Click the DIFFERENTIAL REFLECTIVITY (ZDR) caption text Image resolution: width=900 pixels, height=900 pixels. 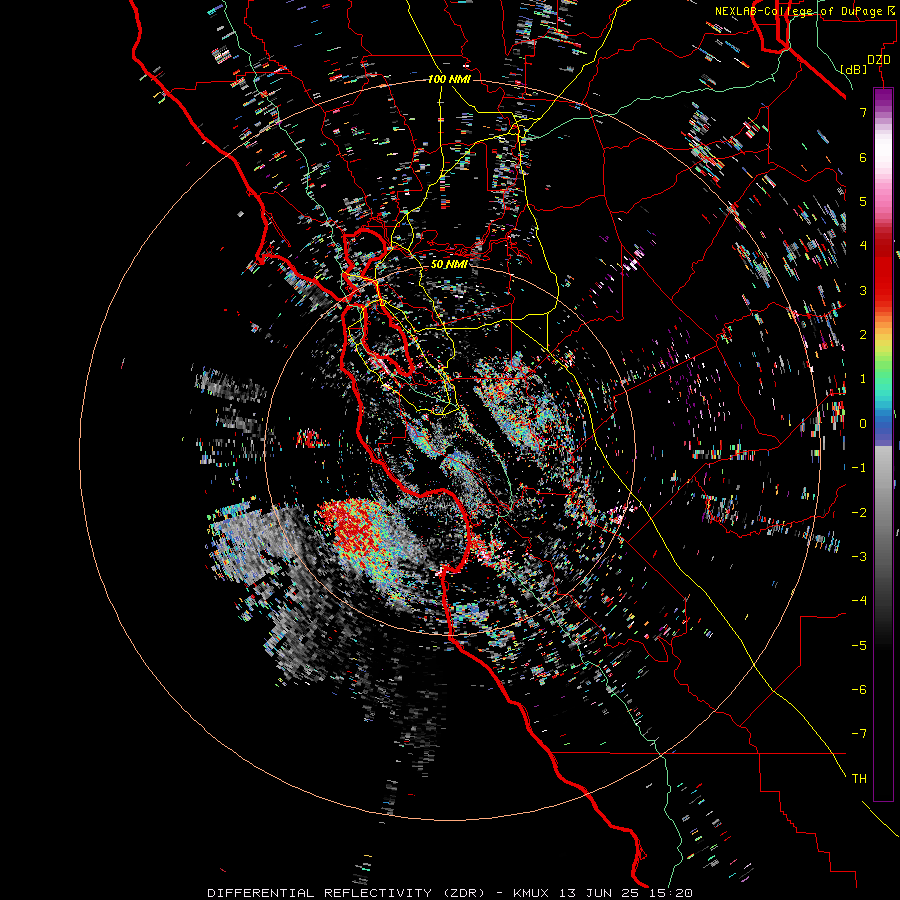click(x=346, y=893)
